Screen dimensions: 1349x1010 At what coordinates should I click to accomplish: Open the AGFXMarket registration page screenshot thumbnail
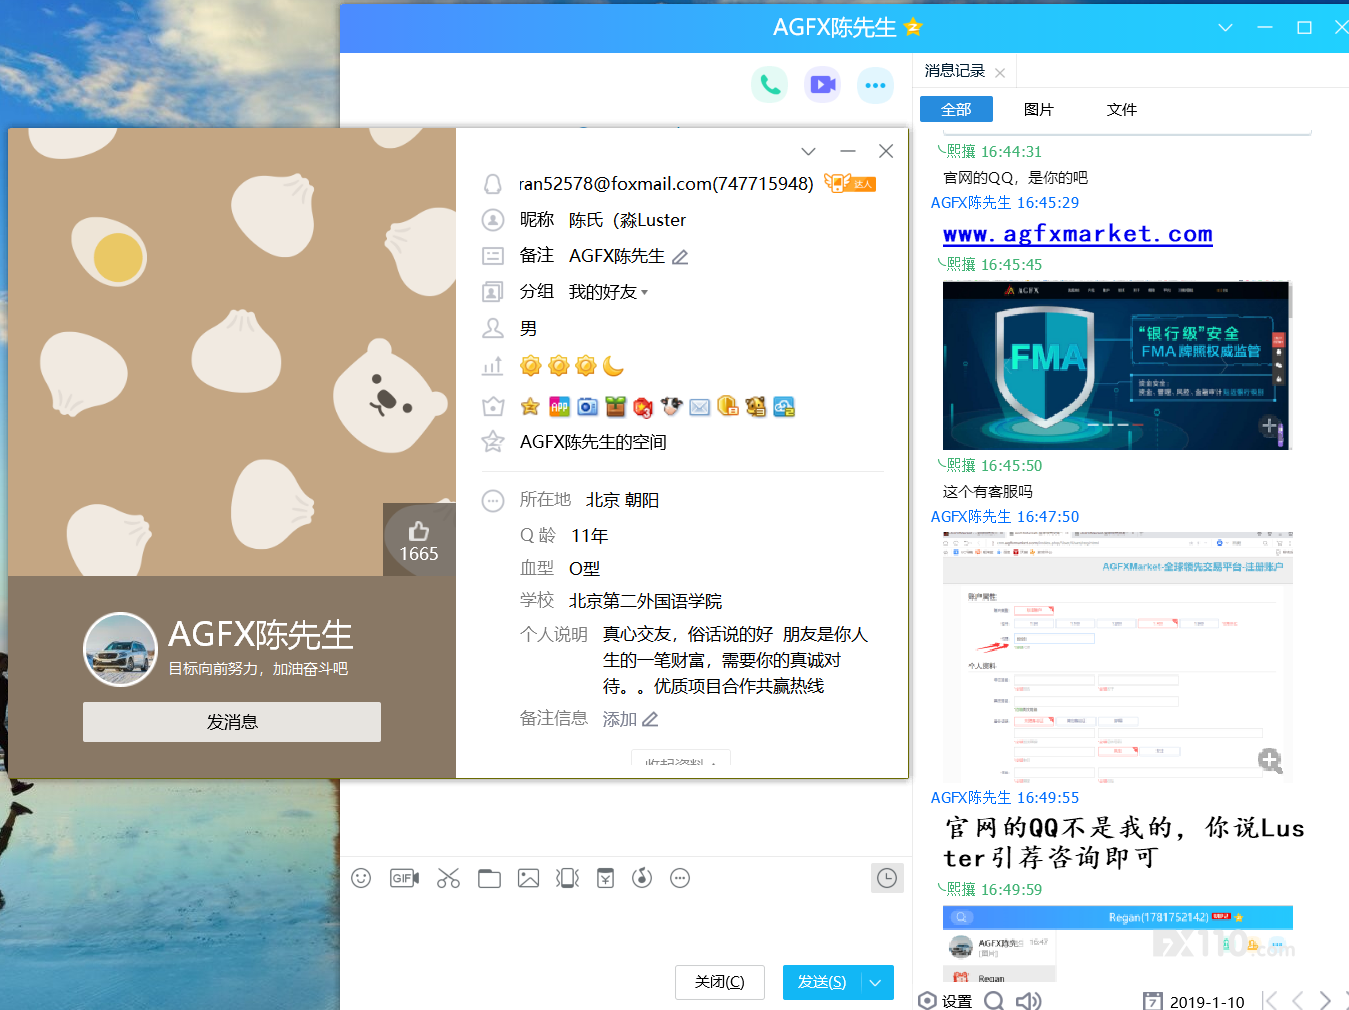pyautogui.click(x=1118, y=656)
